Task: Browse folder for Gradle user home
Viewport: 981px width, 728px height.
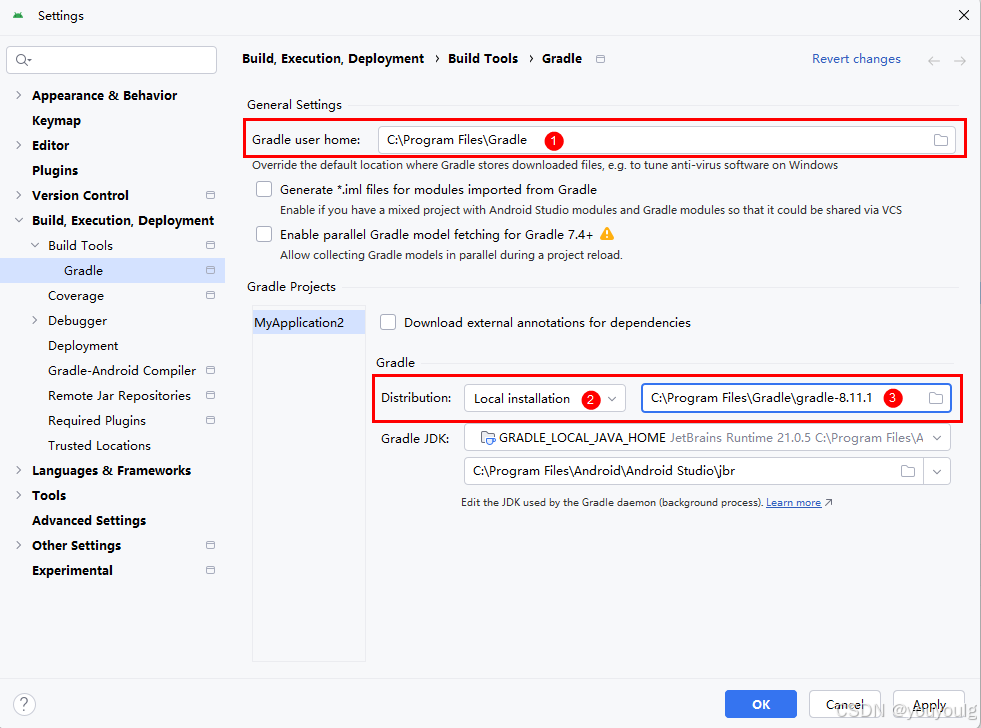Action: (940, 140)
